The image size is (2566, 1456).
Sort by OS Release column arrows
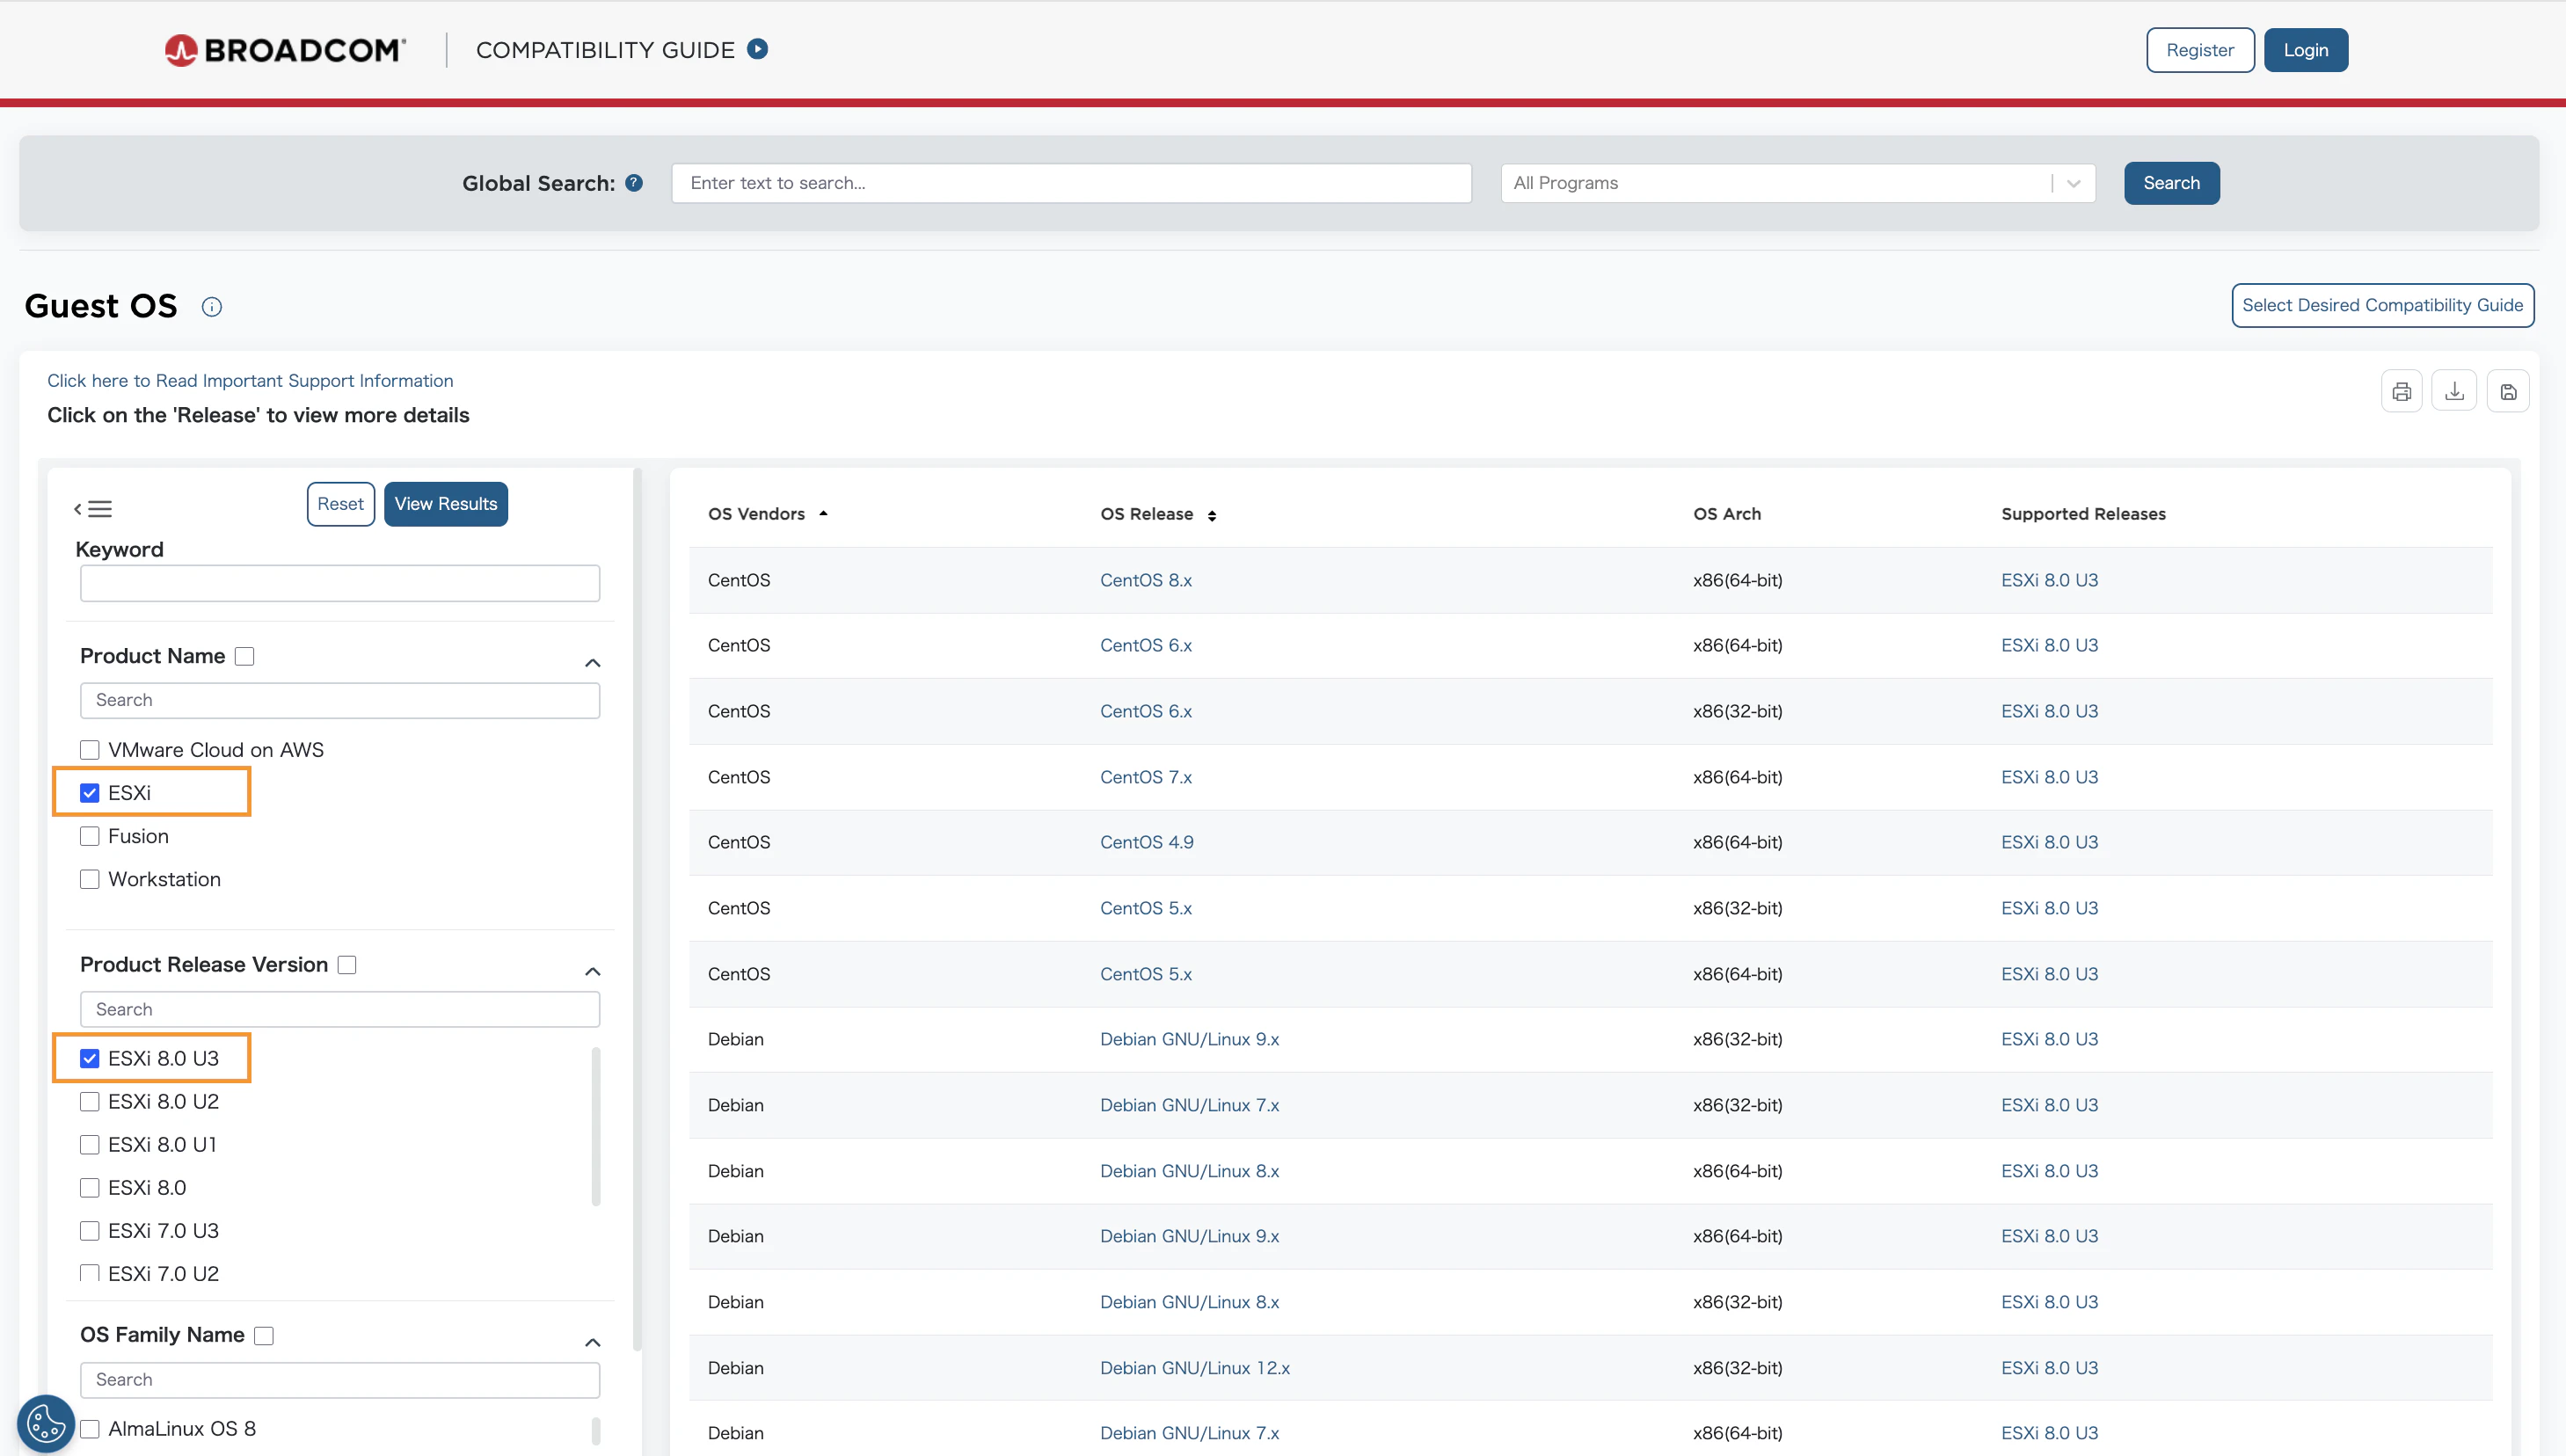click(x=1212, y=516)
